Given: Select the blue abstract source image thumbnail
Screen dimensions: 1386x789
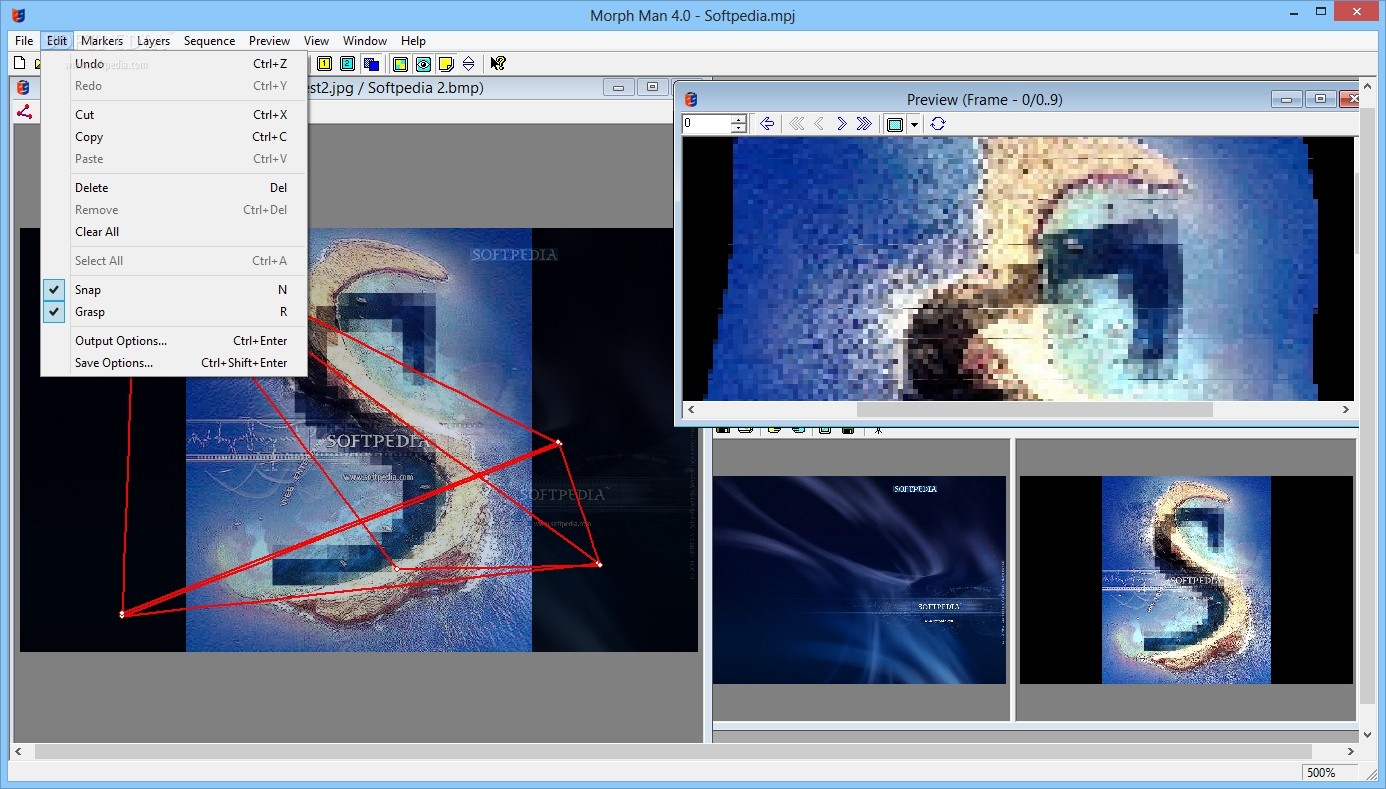Looking at the screenshot, I should click(x=859, y=580).
